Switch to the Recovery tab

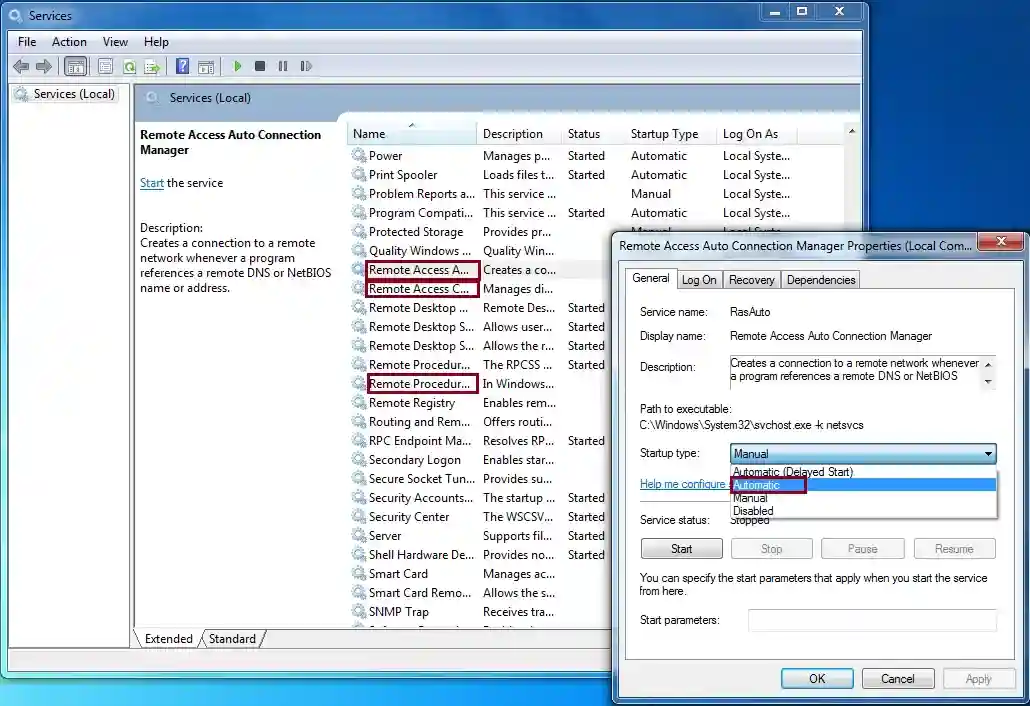[751, 279]
